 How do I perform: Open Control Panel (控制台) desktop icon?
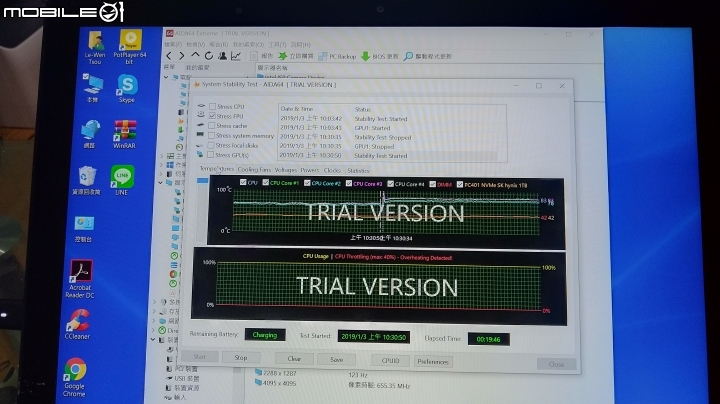[84, 229]
